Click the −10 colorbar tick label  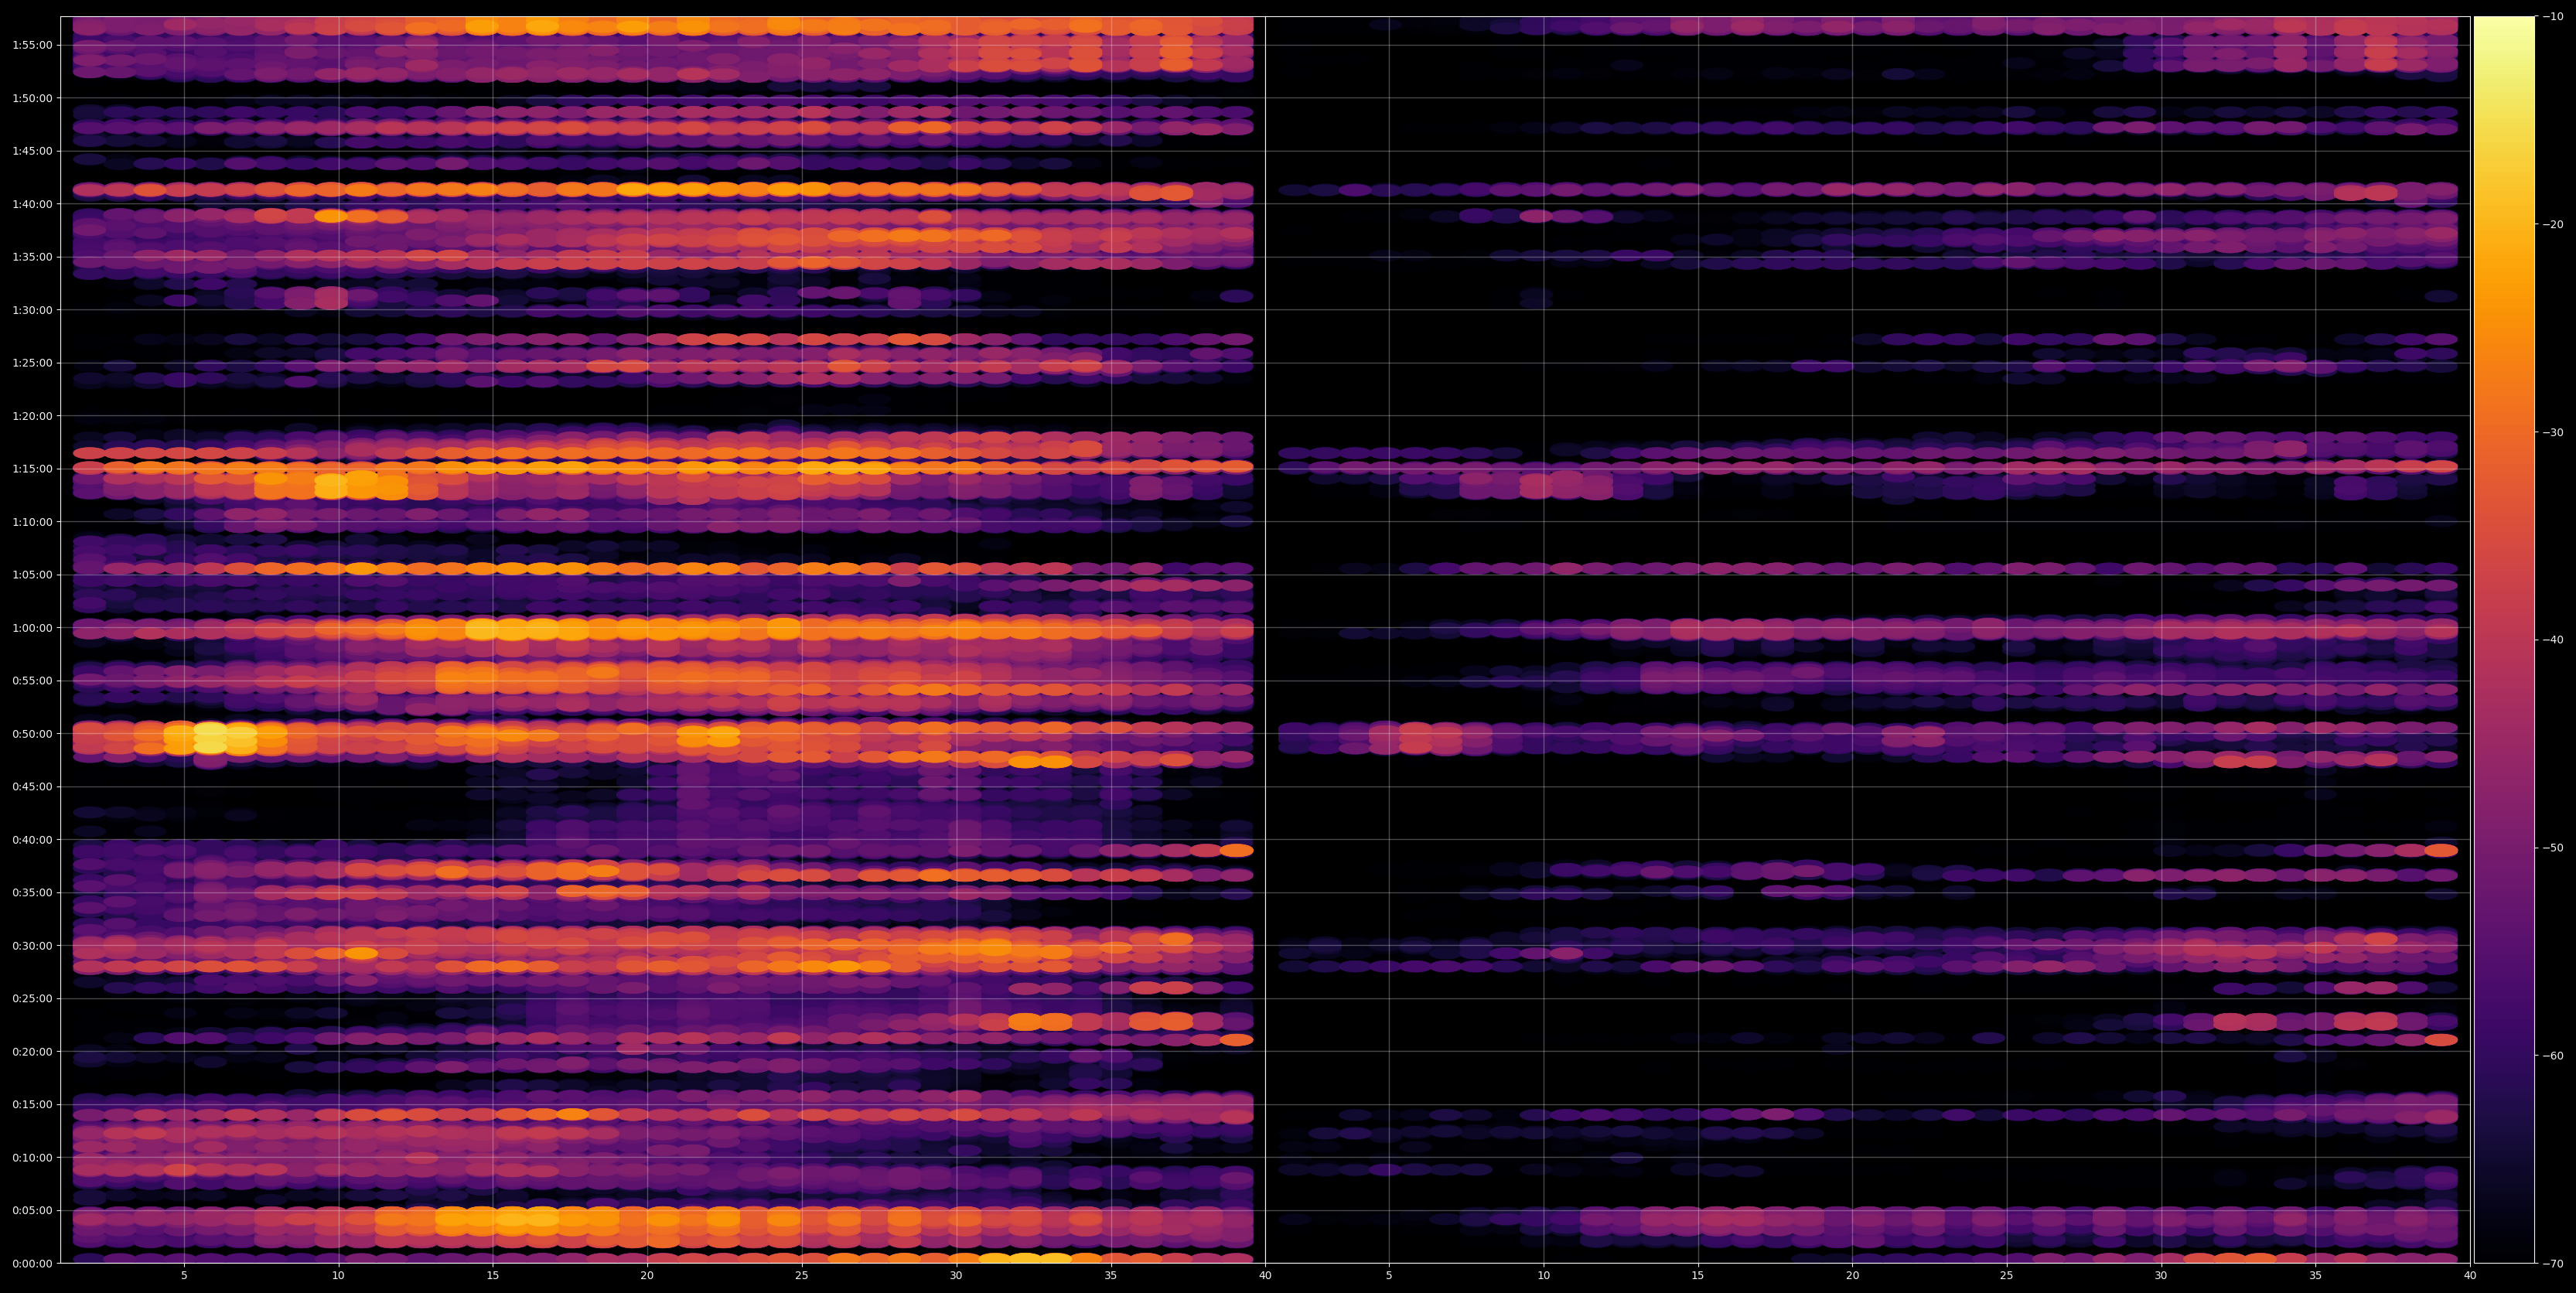[x=2553, y=16]
